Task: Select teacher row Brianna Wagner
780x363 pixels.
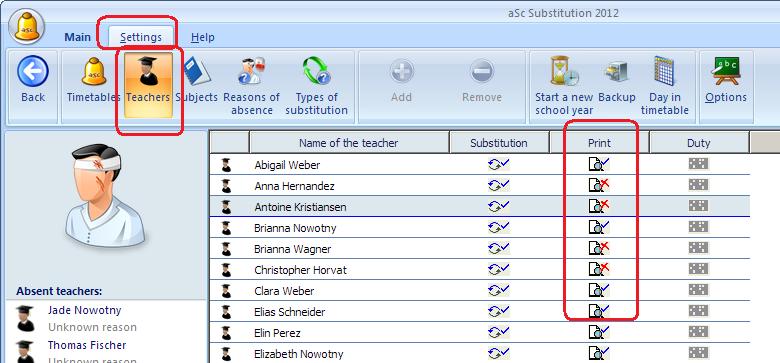Action: [x=480, y=248]
